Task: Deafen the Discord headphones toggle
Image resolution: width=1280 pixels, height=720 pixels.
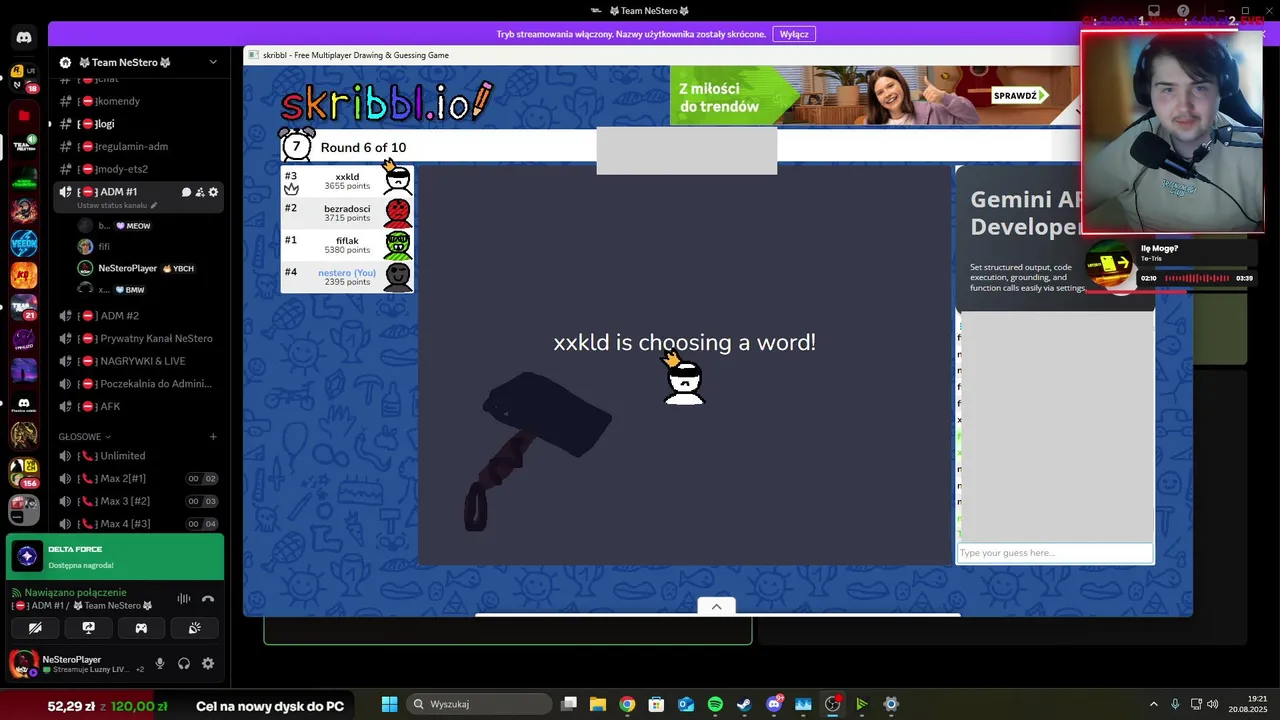Action: 184,663
